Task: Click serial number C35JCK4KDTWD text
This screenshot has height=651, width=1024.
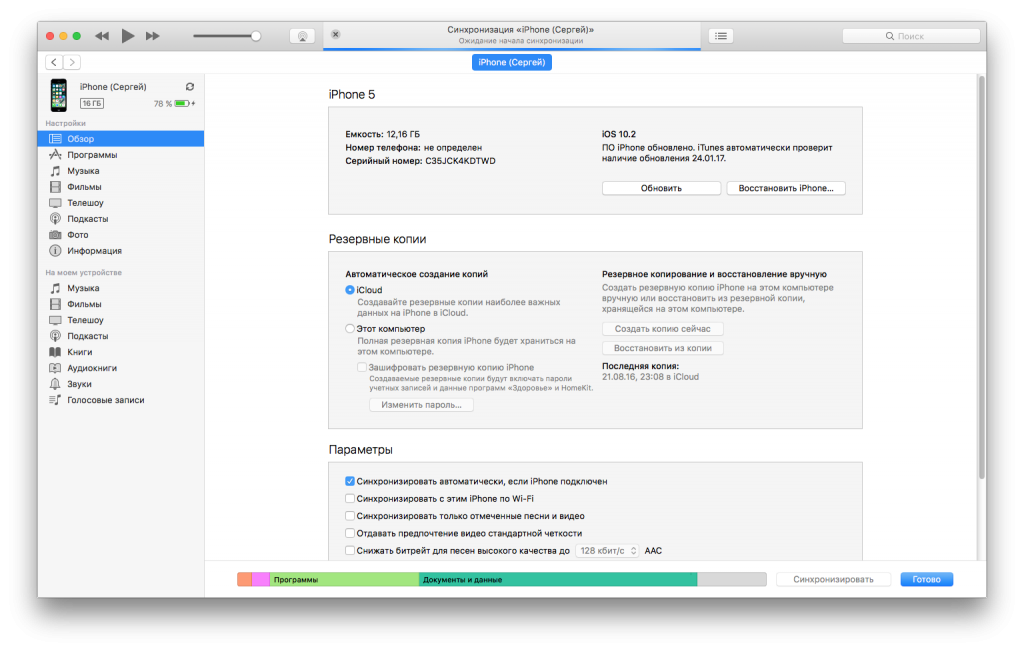Action: [460, 161]
